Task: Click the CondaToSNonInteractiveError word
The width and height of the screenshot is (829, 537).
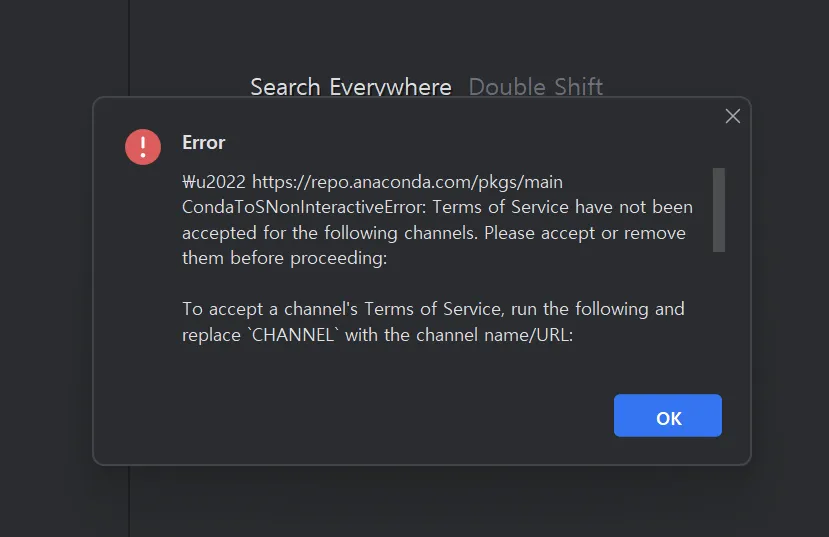Action: 303,207
